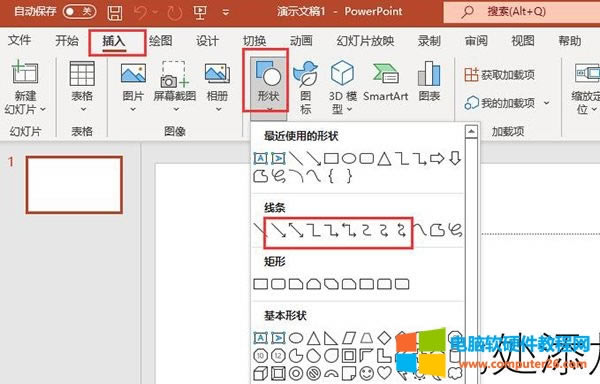Select ellipse in 最近使用的形状
Viewport: 600px width, 384px height.
point(349,158)
